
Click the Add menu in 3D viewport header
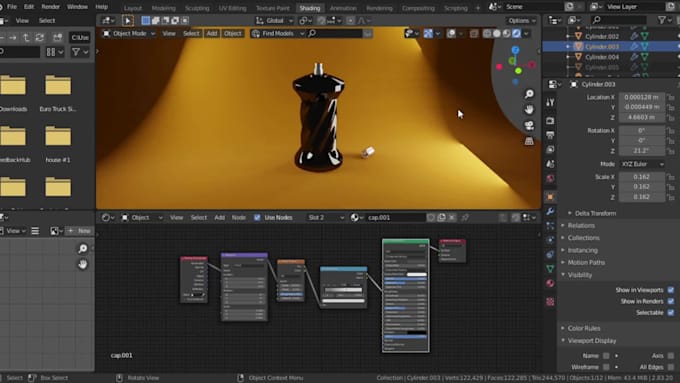pos(212,33)
